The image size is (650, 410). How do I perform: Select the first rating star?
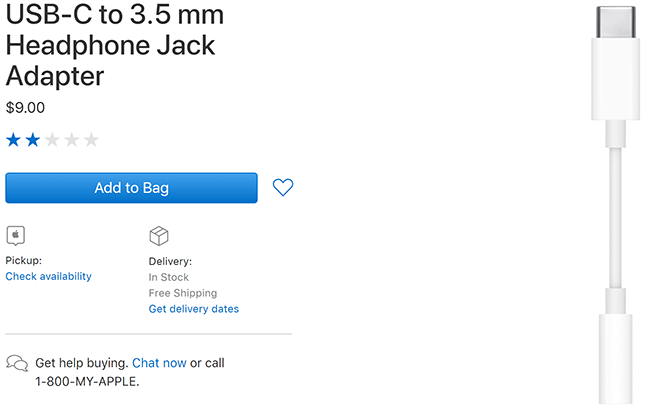pyautogui.click(x=13, y=140)
